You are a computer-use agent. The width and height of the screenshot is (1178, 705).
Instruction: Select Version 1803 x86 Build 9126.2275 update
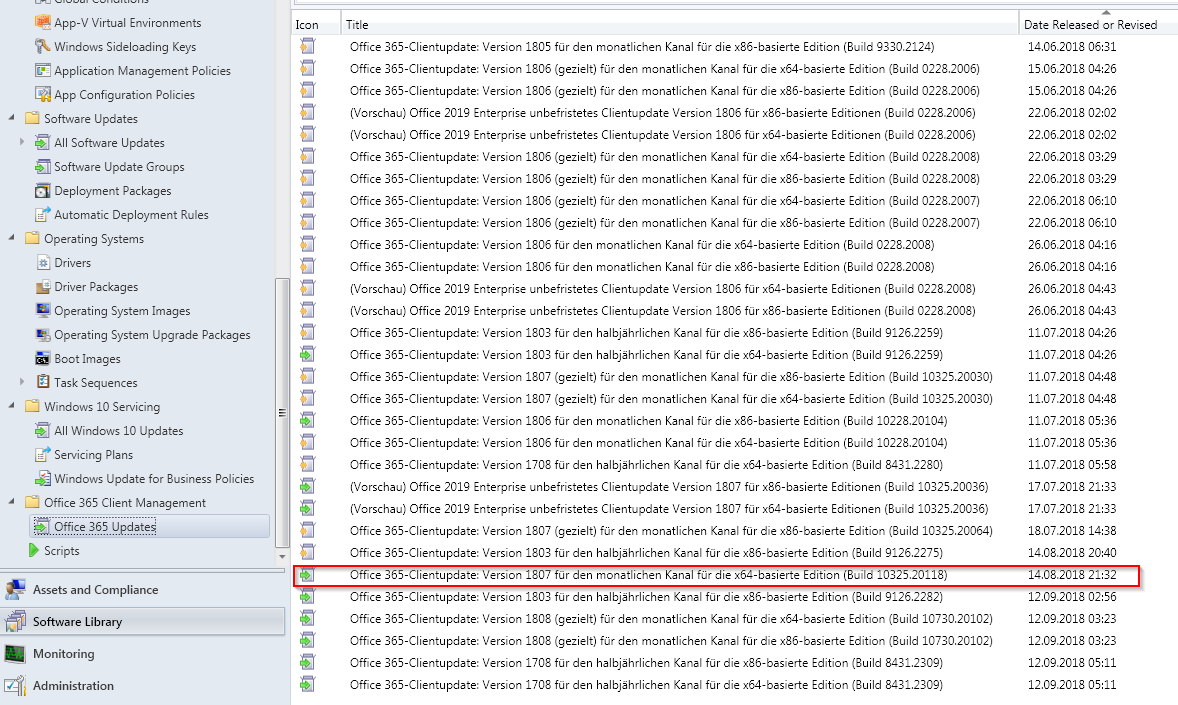tap(646, 552)
